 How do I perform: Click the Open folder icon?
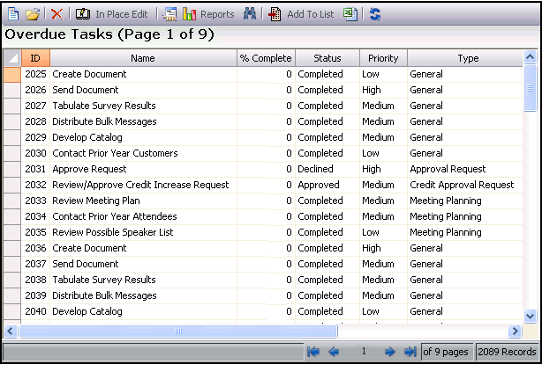pos(33,14)
